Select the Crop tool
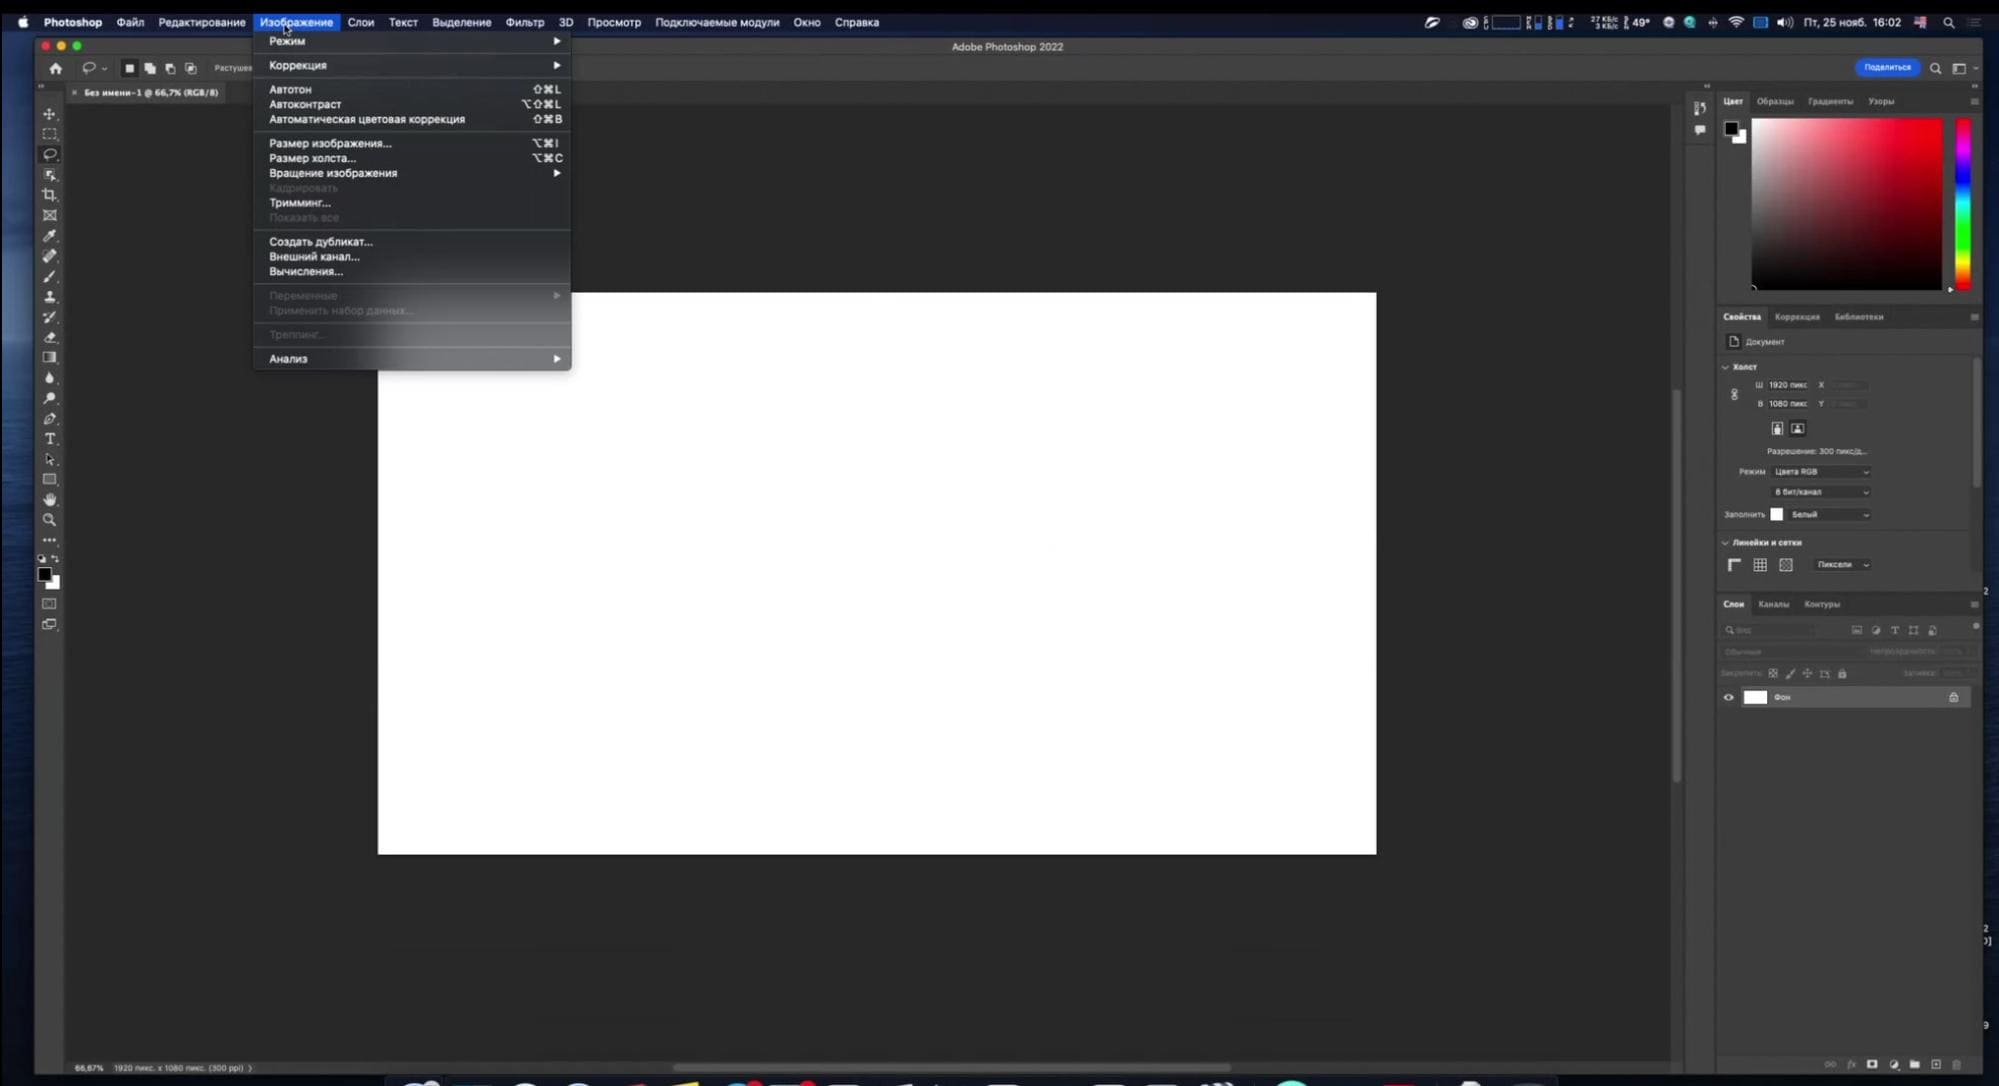The image size is (1999, 1086). [49, 195]
